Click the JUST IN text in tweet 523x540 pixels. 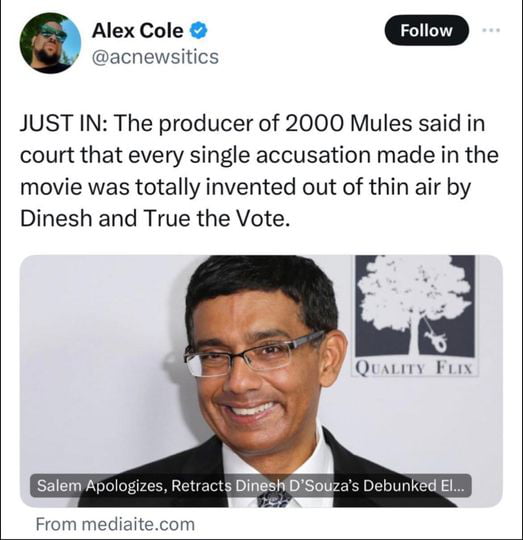click(x=62, y=124)
